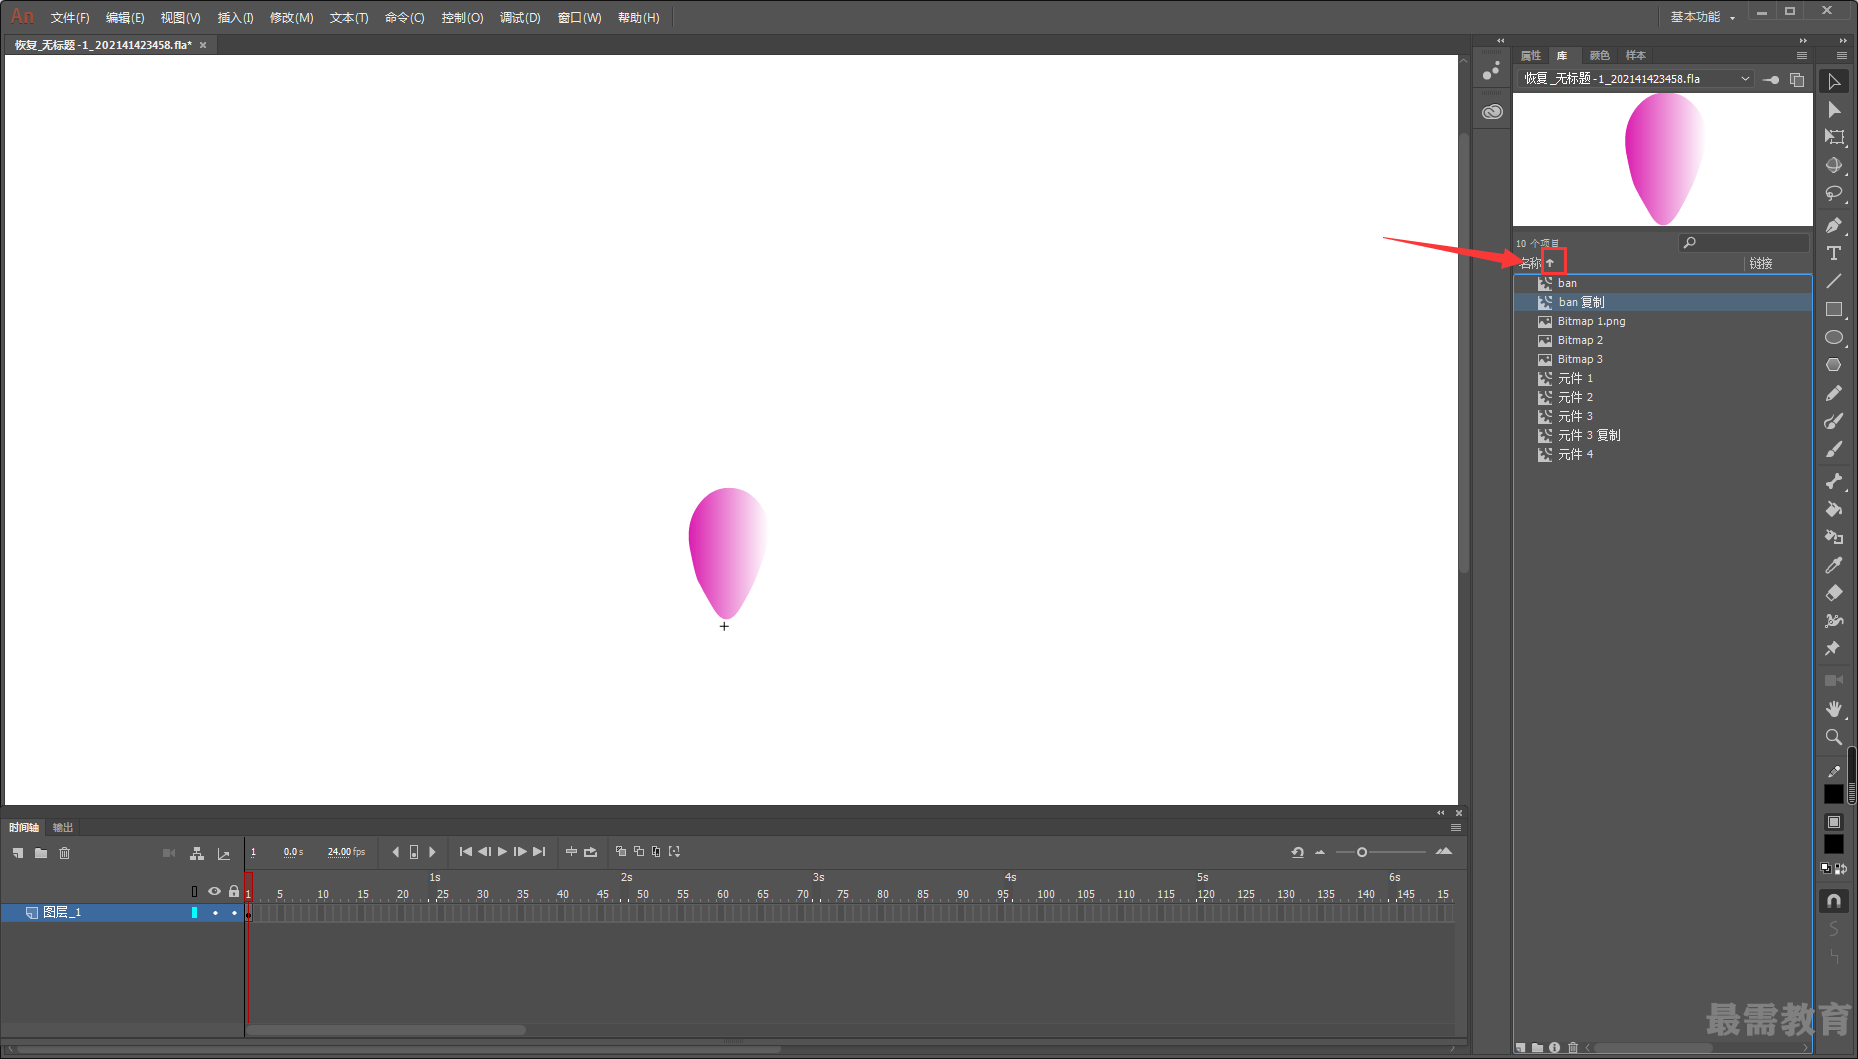Toggle lock dot for 图层_1
Screen dimensions: 1858x1059
pyautogui.click(x=234, y=913)
